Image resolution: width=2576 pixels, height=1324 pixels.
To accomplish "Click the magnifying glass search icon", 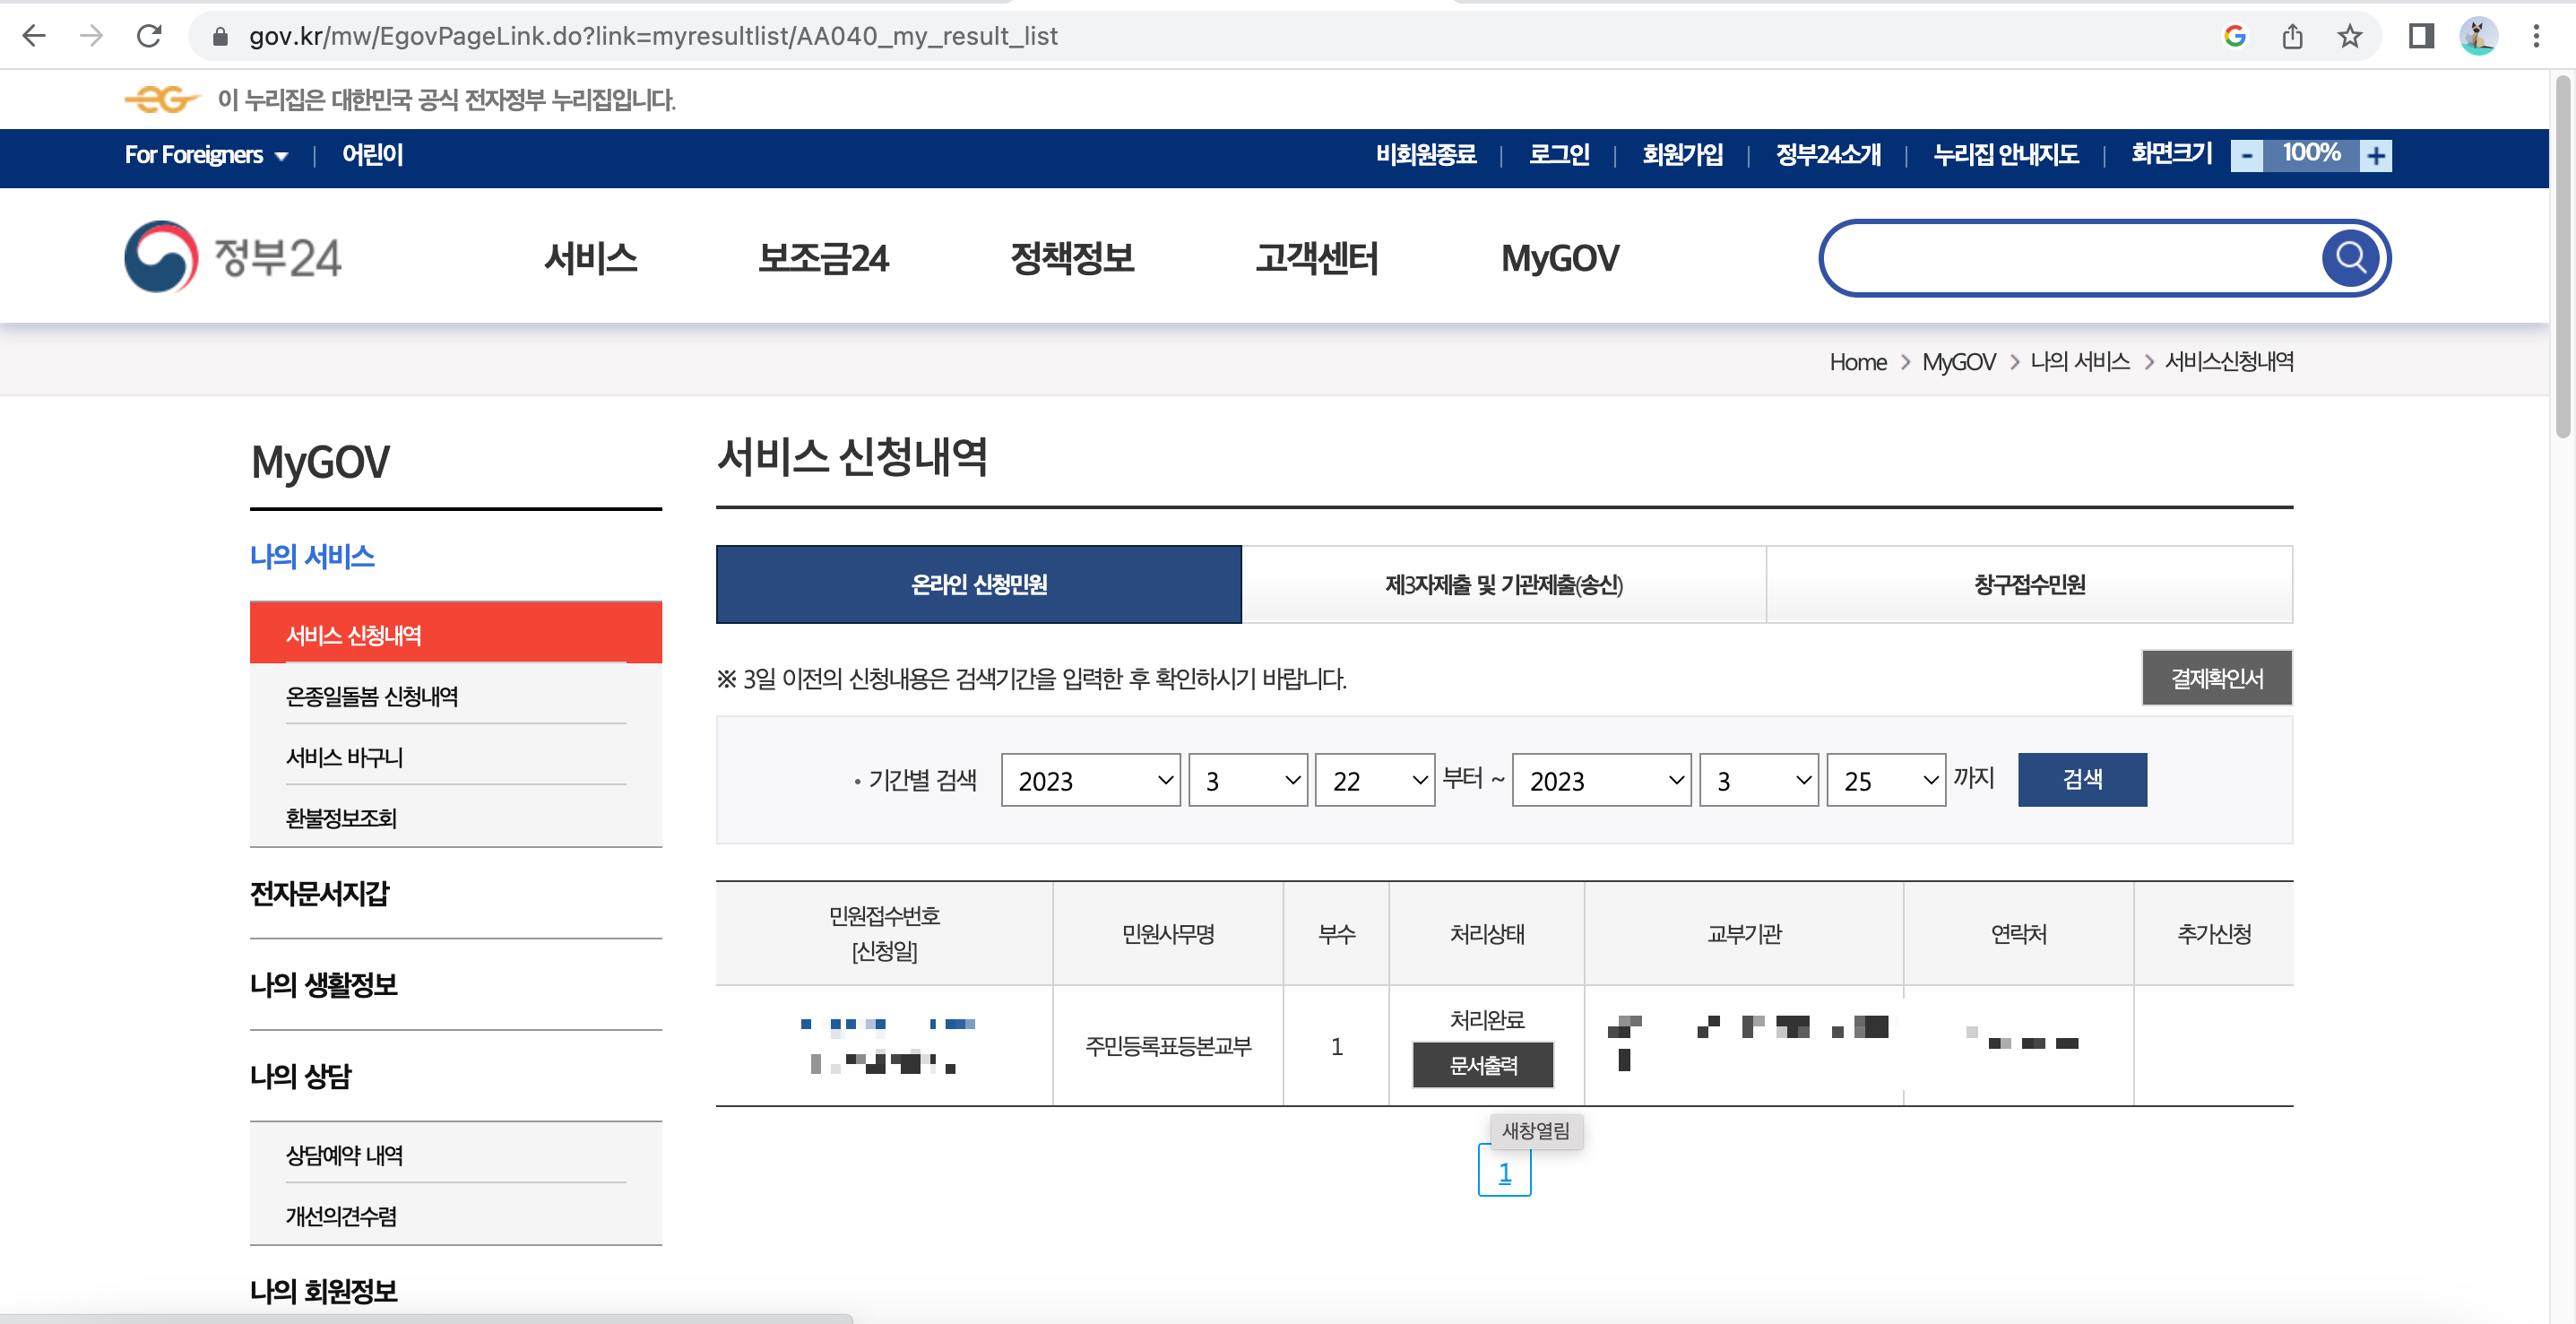I will (x=2349, y=258).
